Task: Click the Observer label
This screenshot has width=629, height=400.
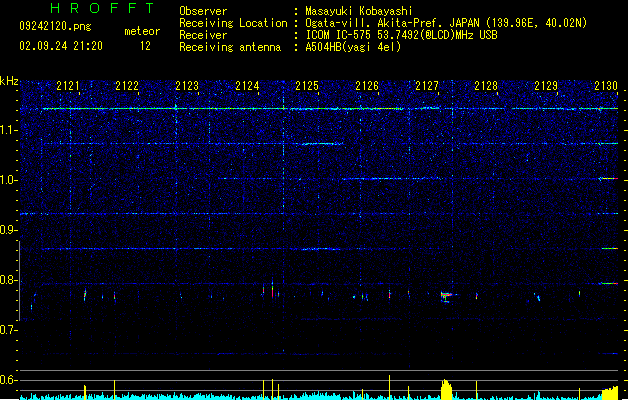Action: 203,11
